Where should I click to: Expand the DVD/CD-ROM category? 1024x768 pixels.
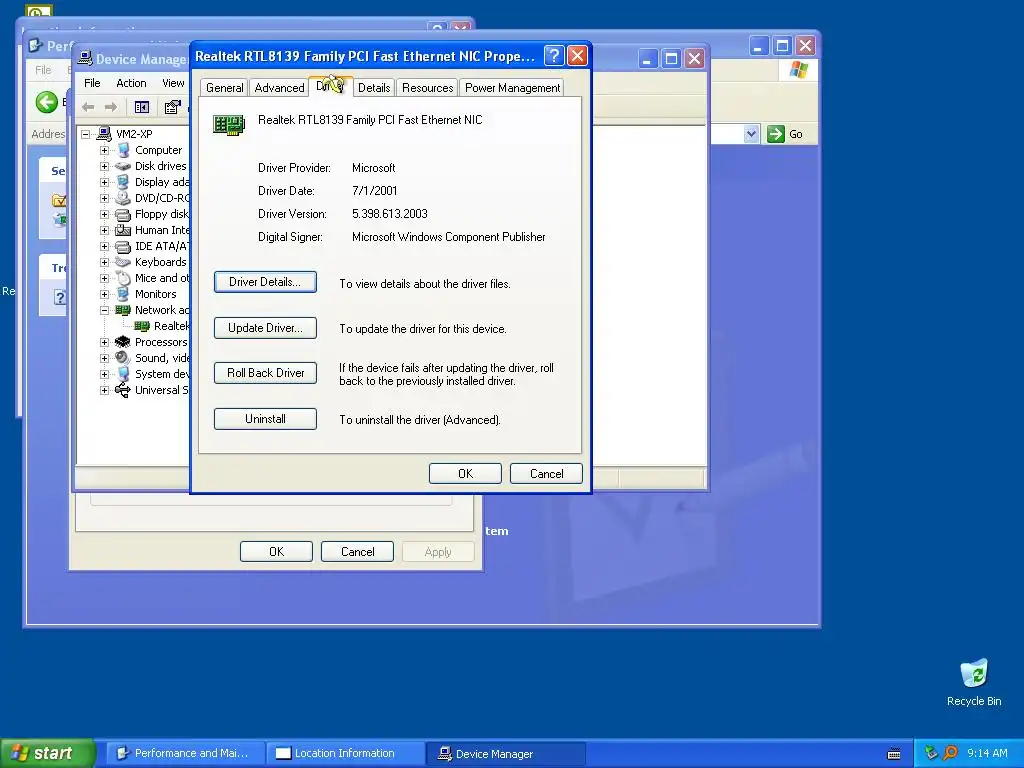coord(104,198)
